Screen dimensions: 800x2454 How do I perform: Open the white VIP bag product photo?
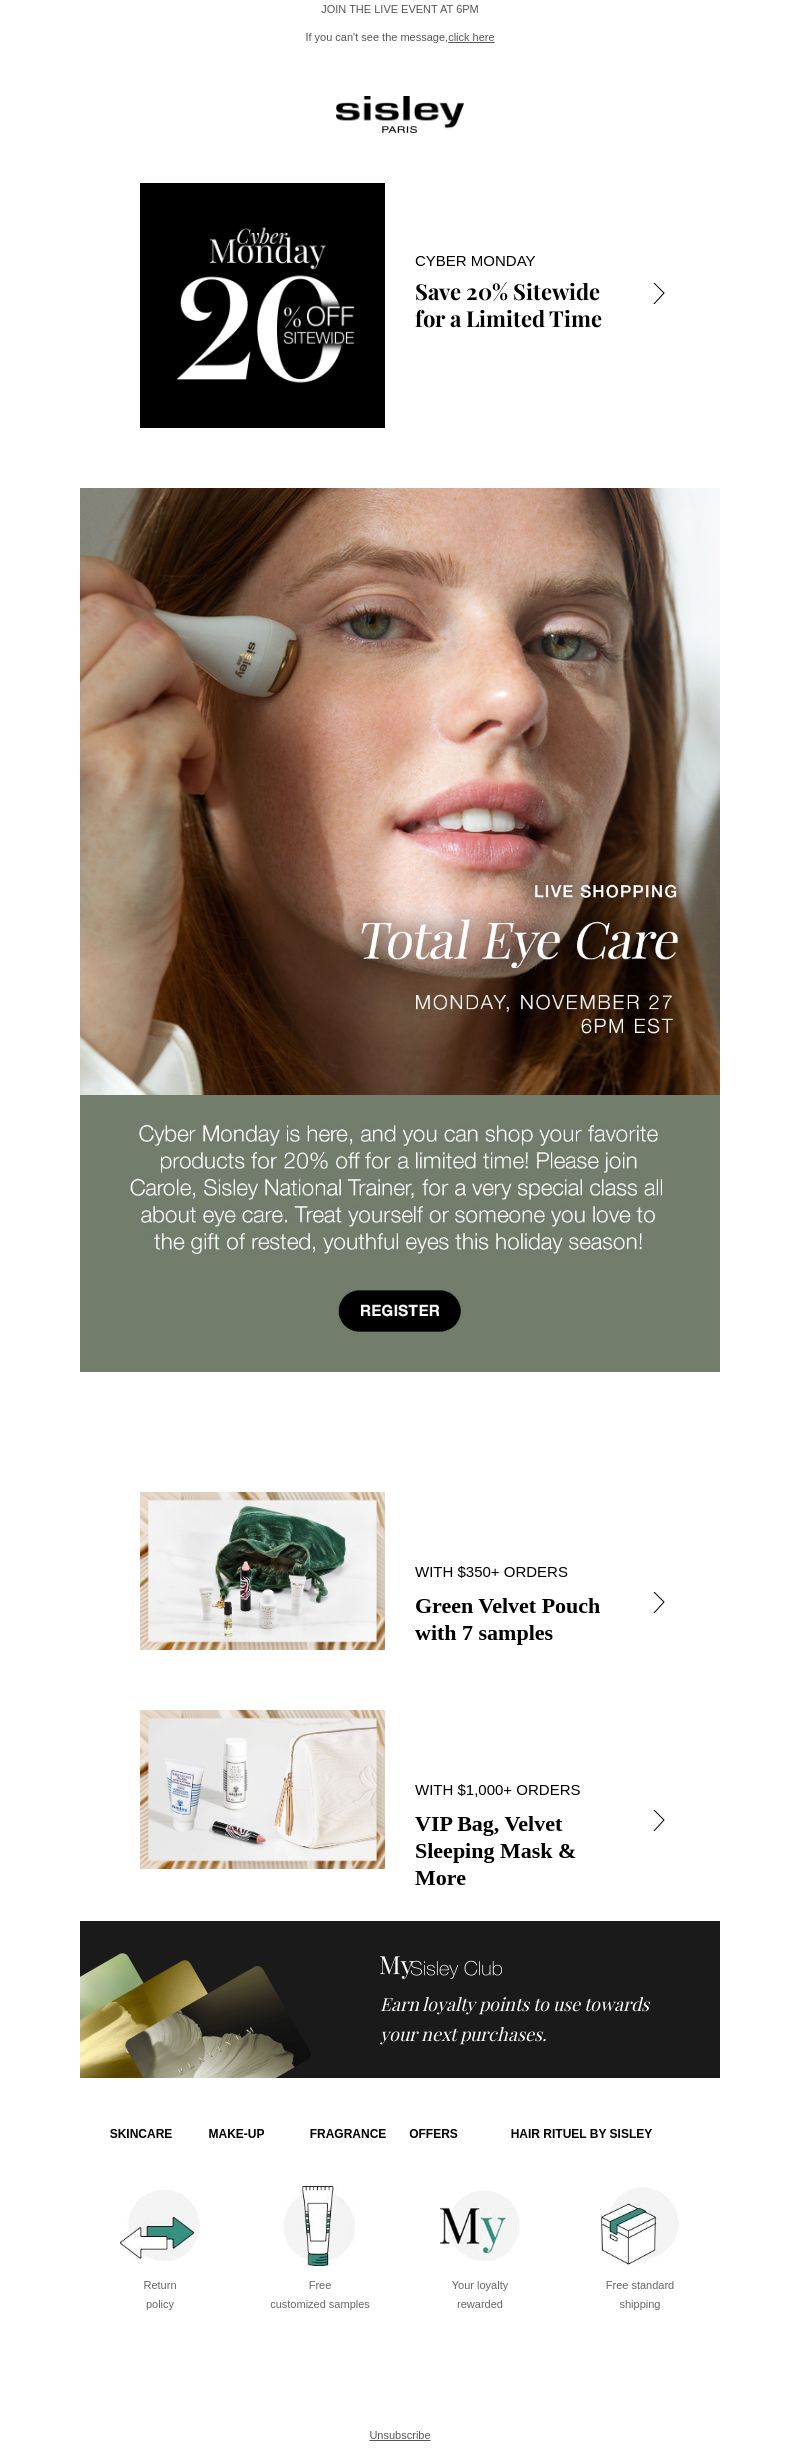tap(262, 1789)
